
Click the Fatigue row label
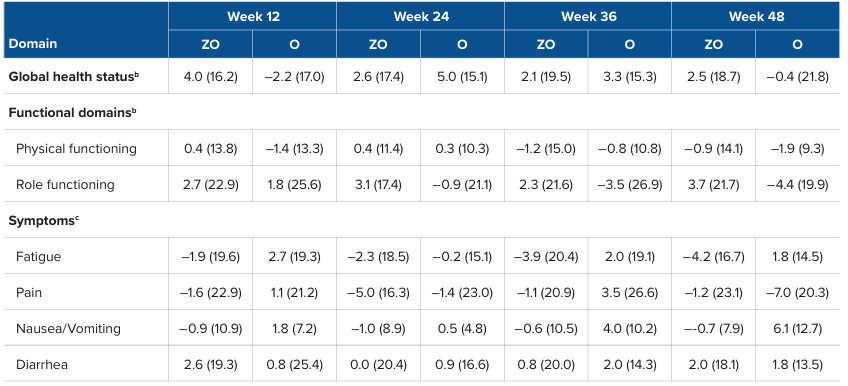(x=38, y=257)
